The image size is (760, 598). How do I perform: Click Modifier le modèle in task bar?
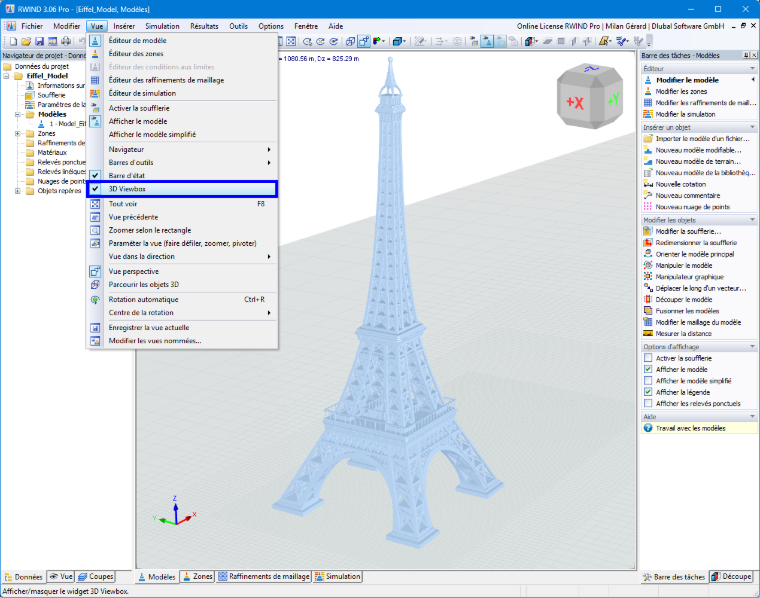click(x=687, y=80)
